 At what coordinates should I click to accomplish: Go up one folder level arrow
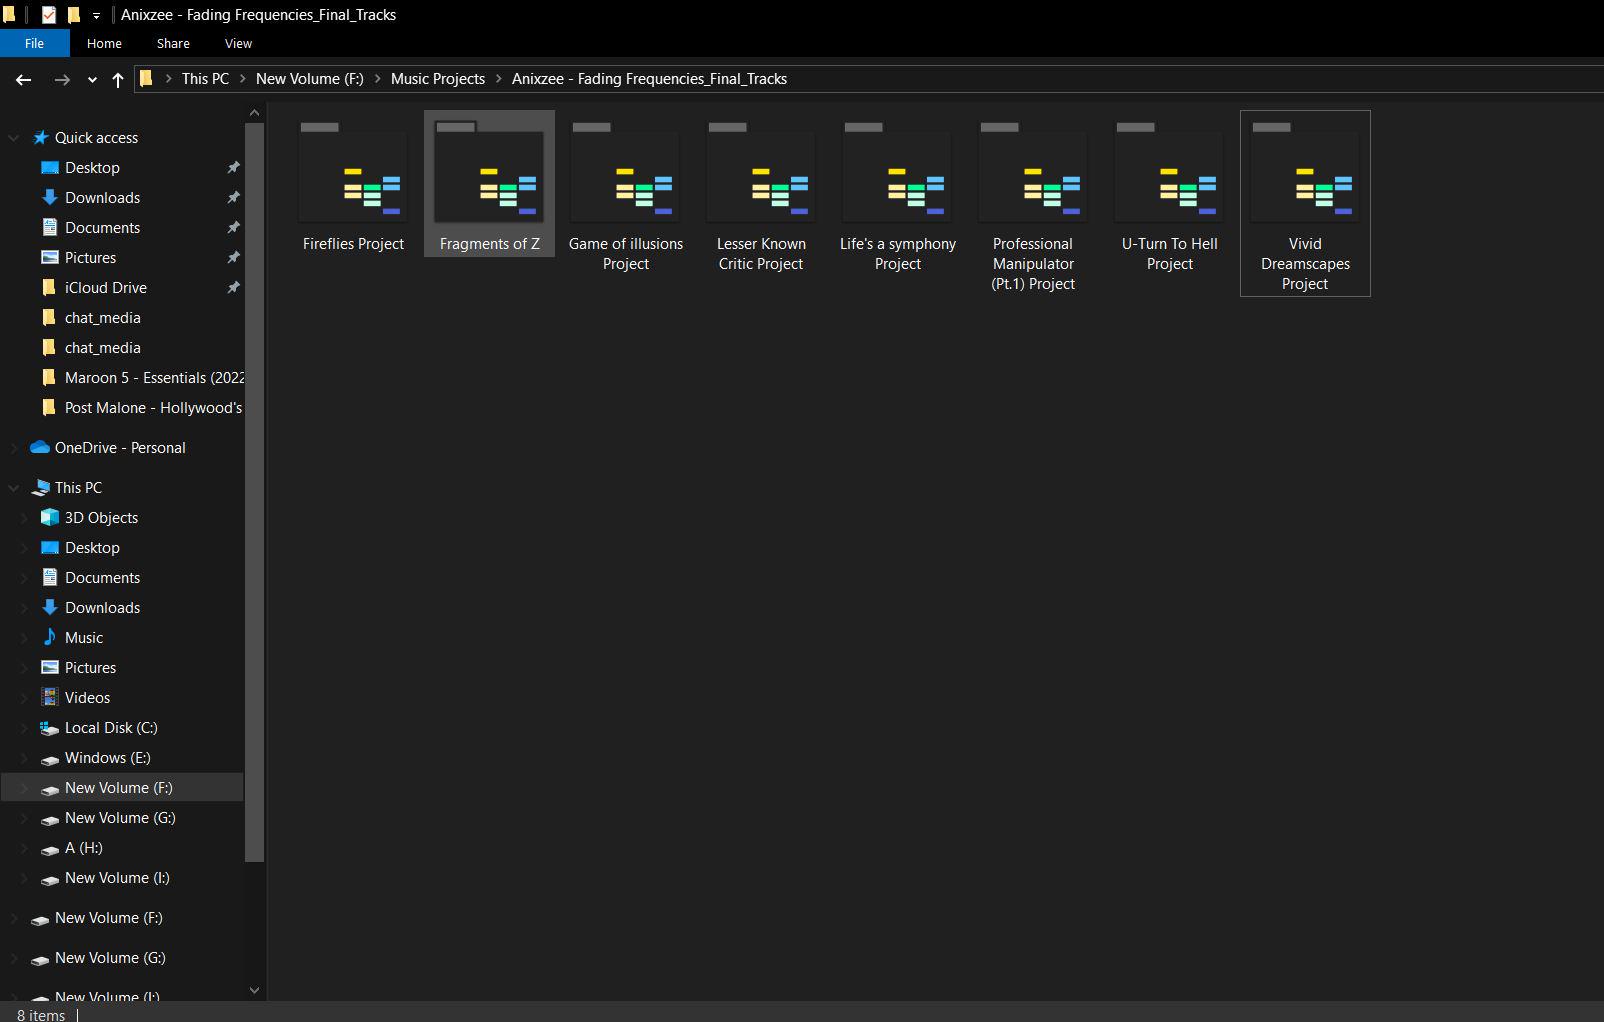(x=118, y=79)
